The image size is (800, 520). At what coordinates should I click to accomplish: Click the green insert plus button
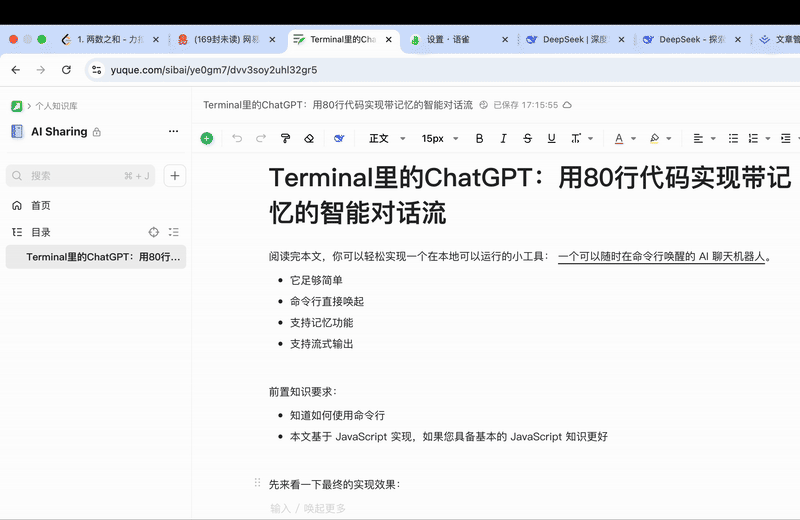[207, 138]
